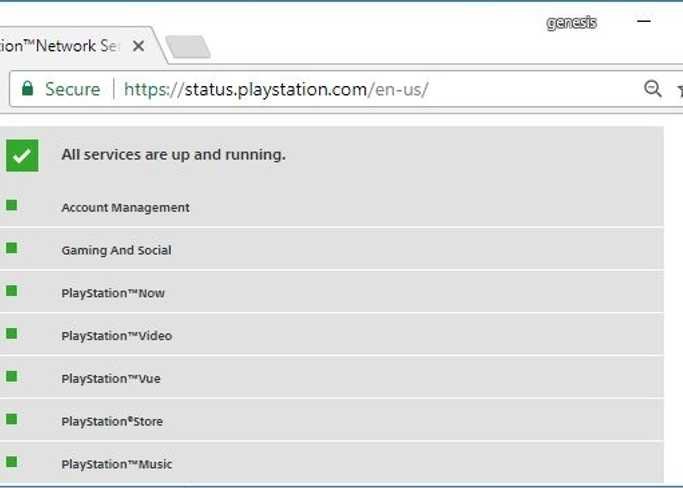Click the zoom magnifier icon in address bar
The height and width of the screenshot is (488, 683).
click(x=653, y=89)
